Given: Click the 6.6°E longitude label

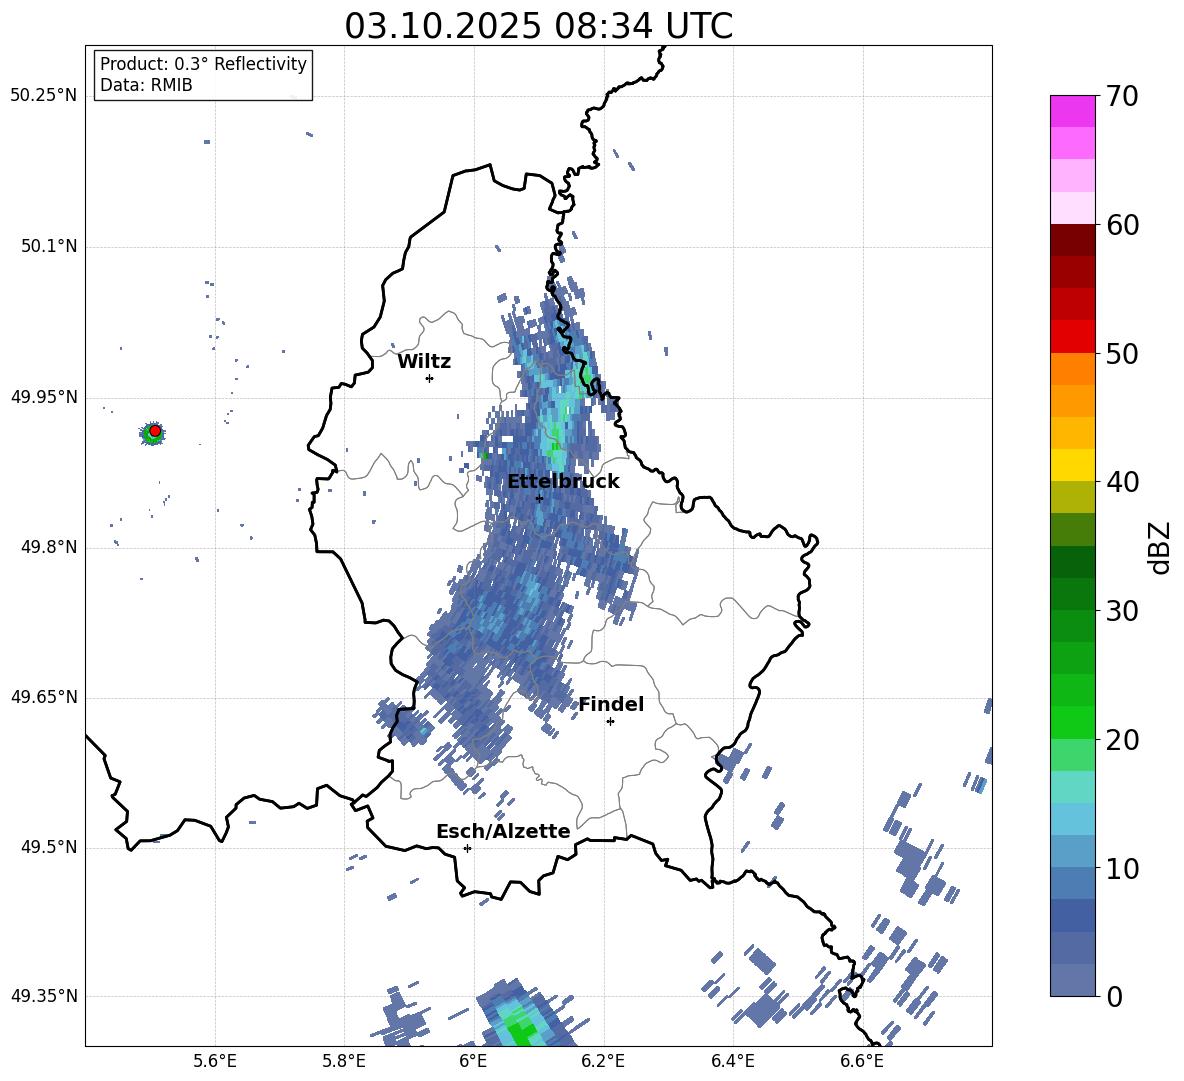Looking at the screenshot, I should click(862, 1061).
